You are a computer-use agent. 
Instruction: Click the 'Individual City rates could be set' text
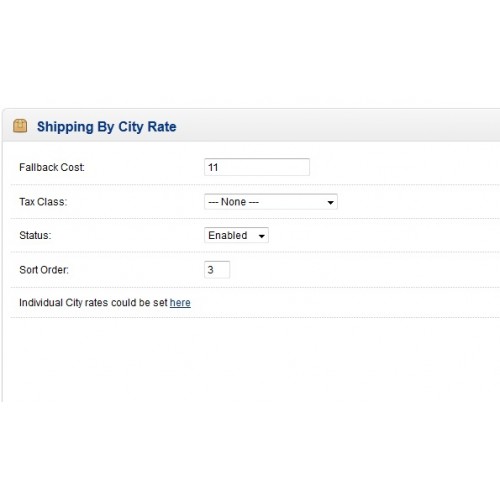pyautogui.click(x=93, y=303)
